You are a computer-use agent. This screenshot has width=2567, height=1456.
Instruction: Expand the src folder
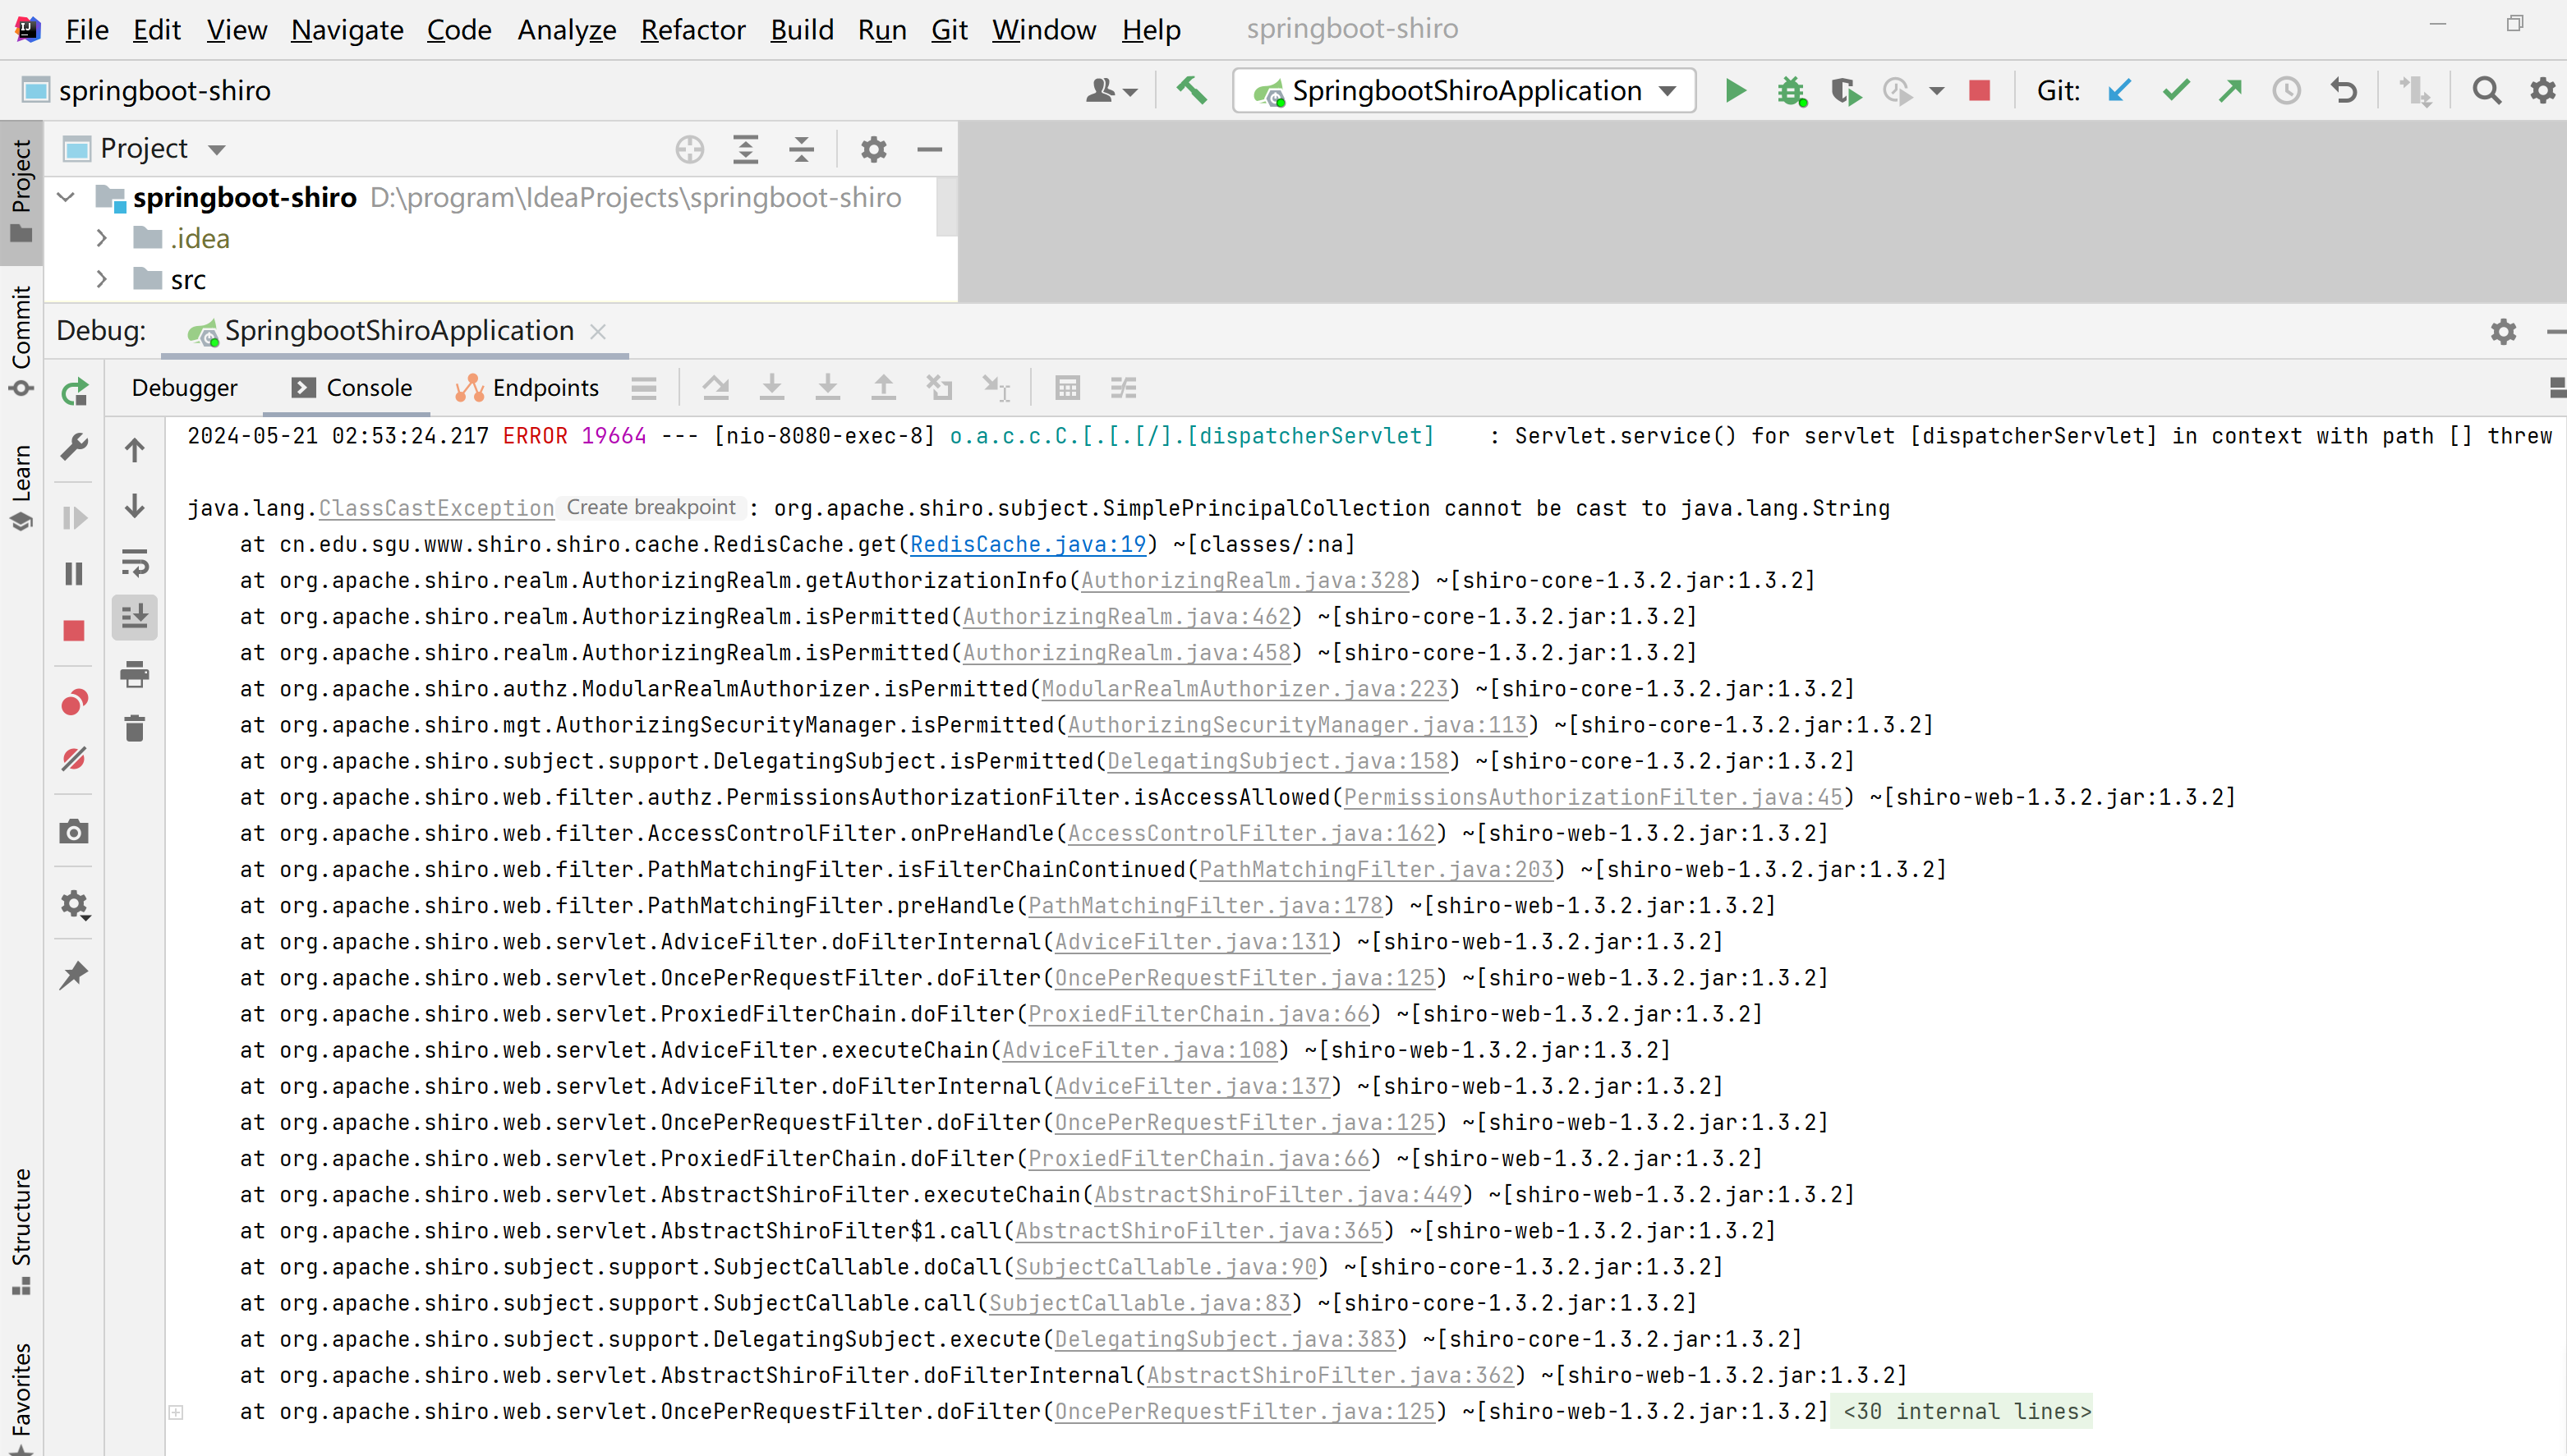click(101, 278)
